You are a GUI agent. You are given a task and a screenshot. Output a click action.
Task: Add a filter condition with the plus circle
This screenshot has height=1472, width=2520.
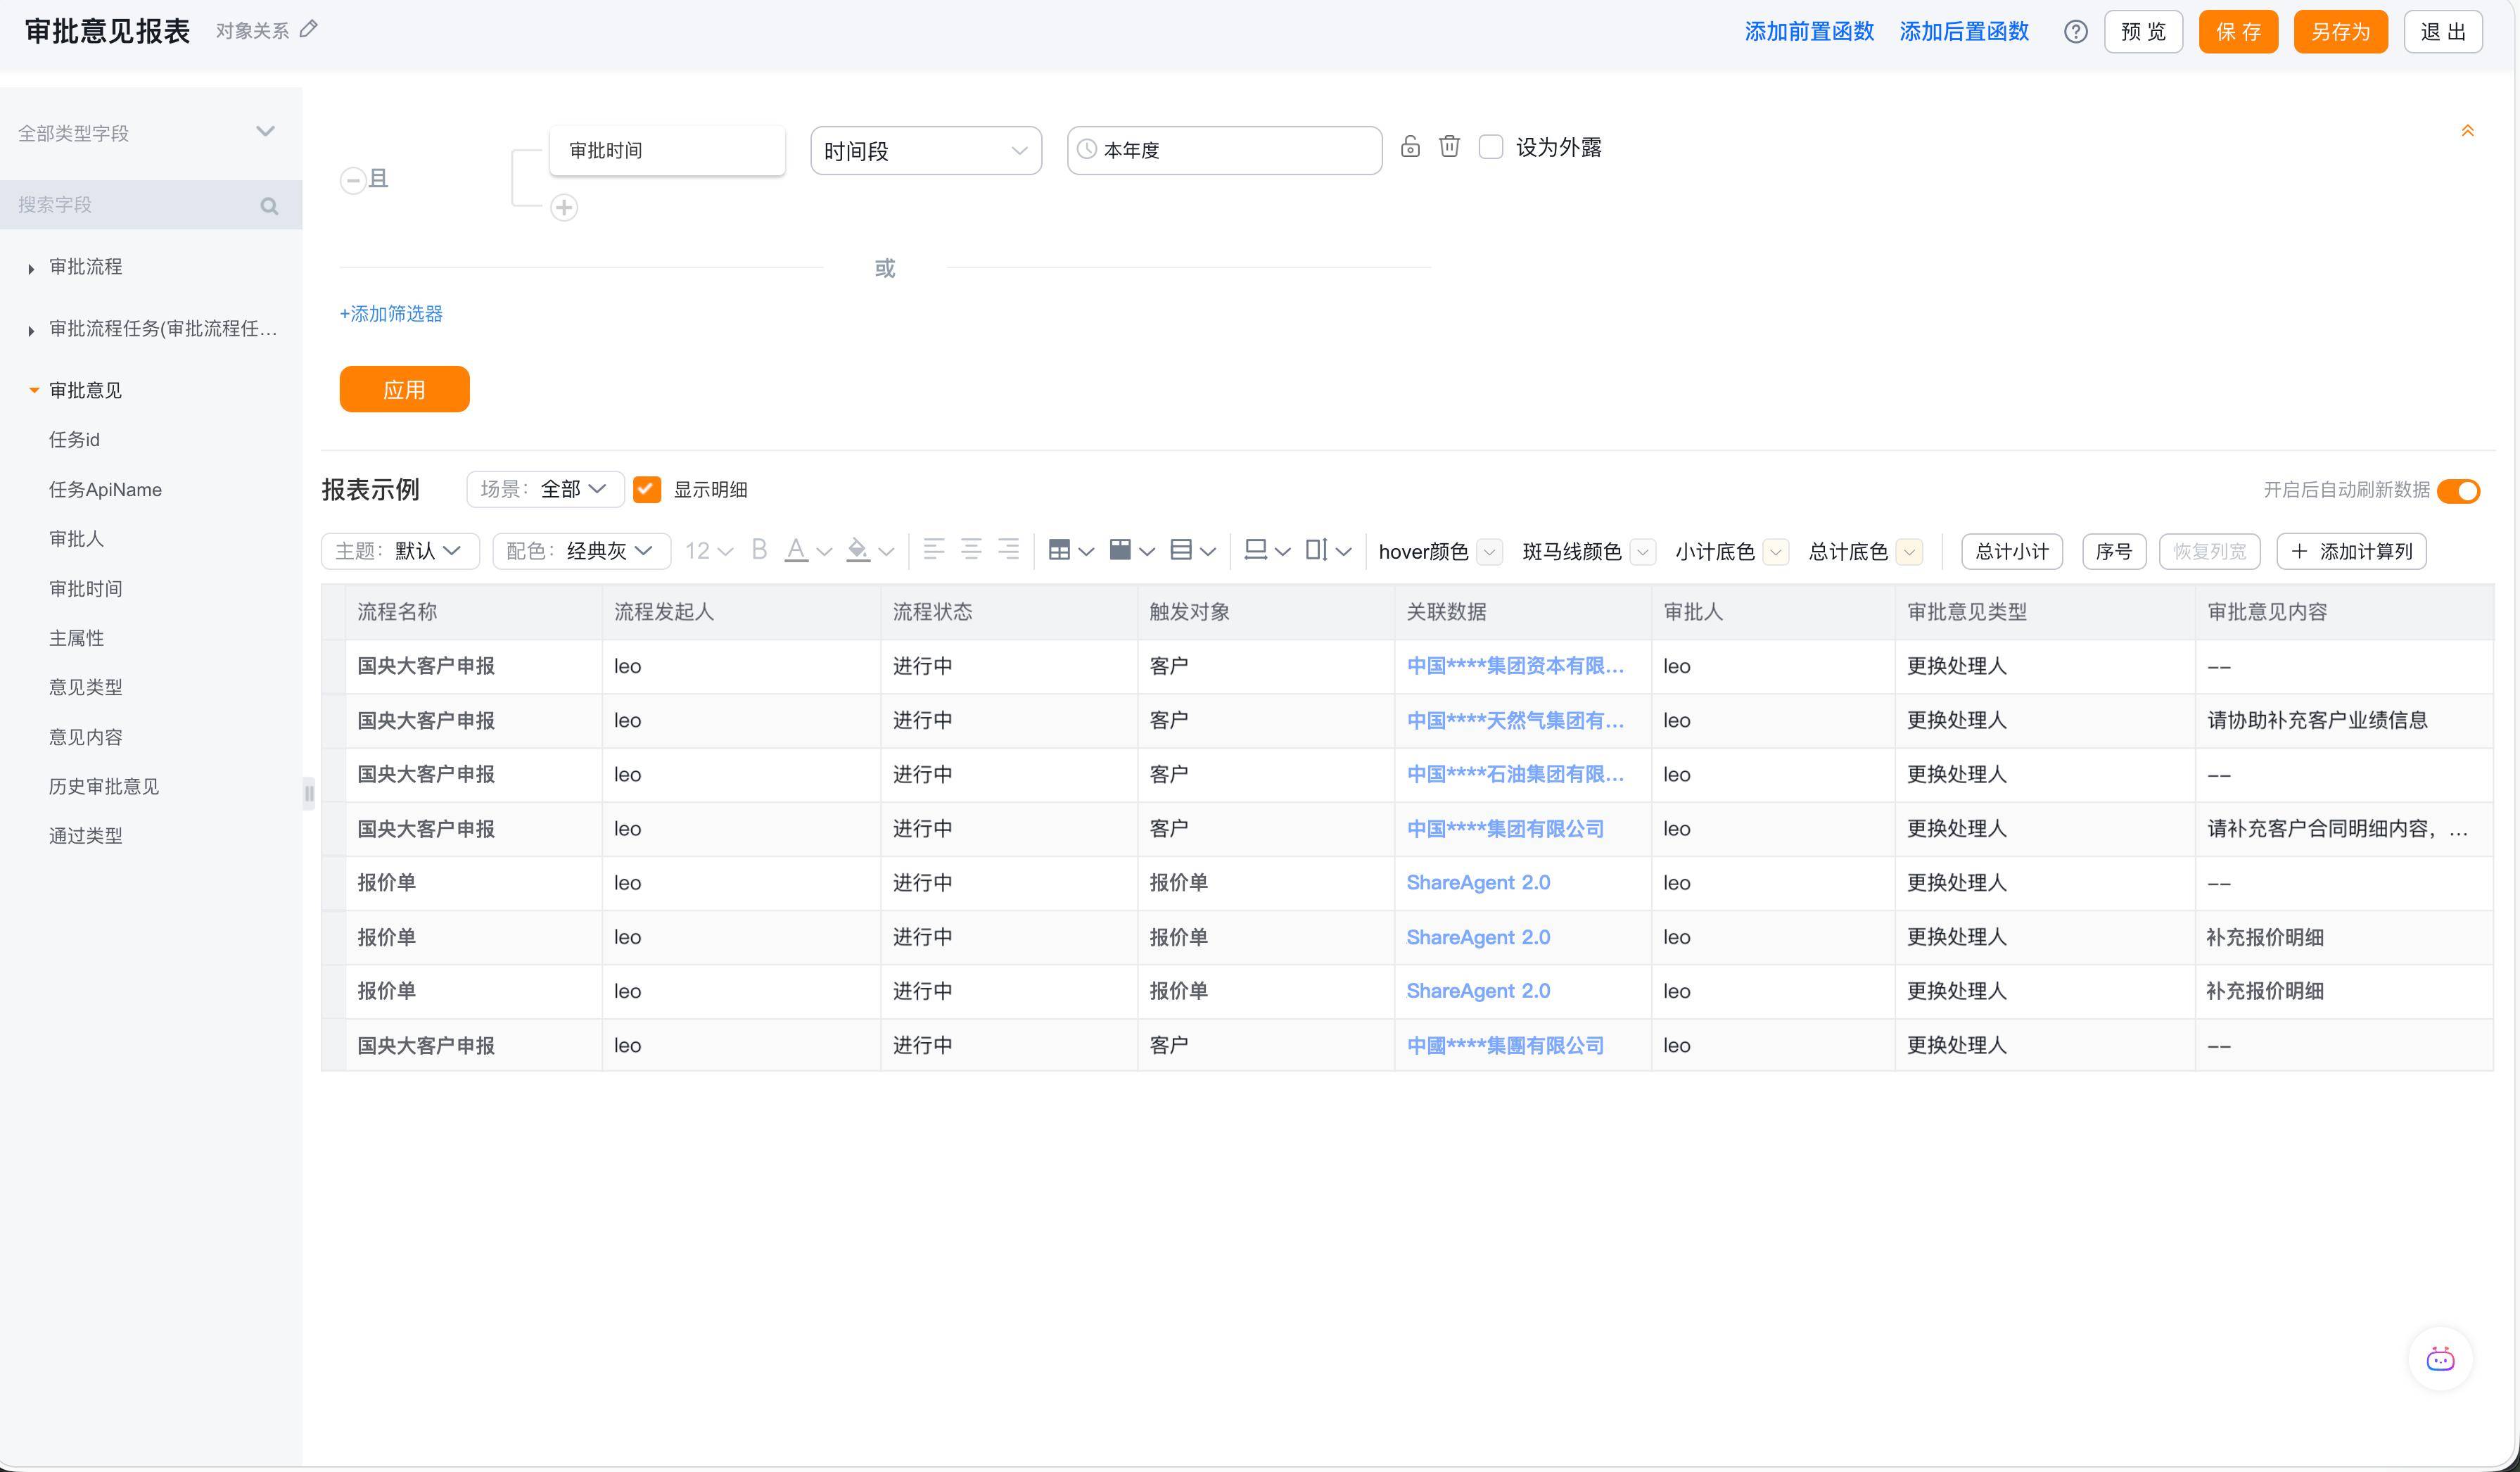click(x=564, y=207)
